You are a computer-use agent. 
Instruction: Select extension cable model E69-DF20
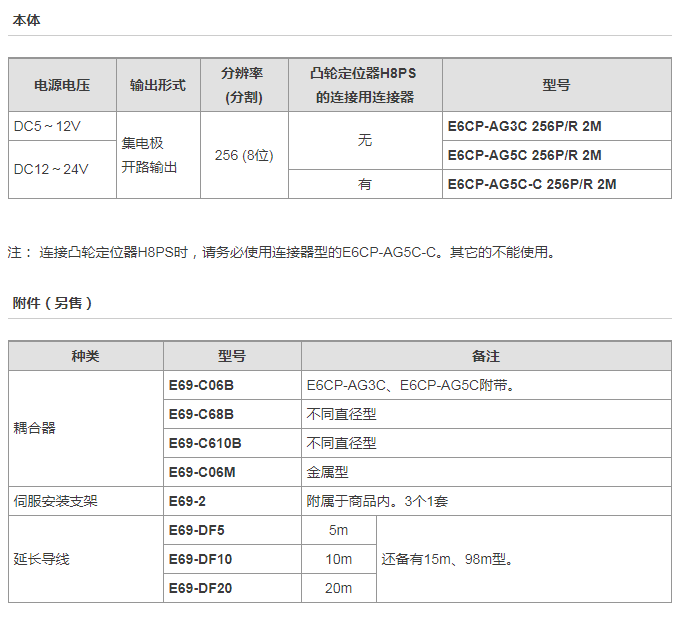[x=200, y=588]
